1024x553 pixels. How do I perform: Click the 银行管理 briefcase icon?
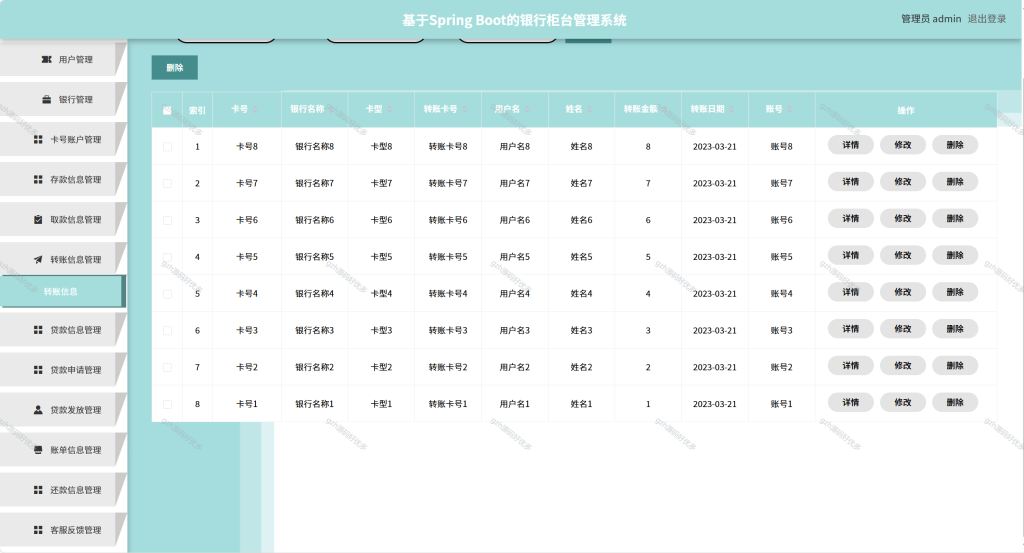point(46,99)
